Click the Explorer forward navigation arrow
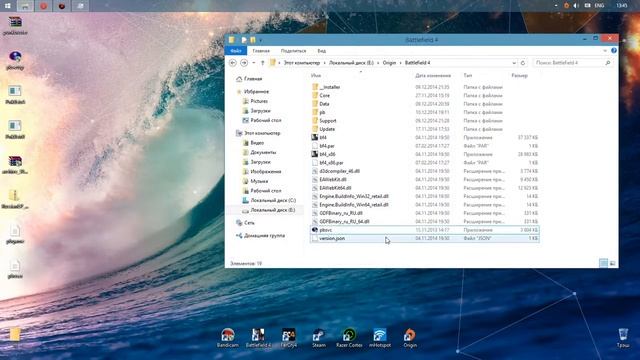 (244, 63)
